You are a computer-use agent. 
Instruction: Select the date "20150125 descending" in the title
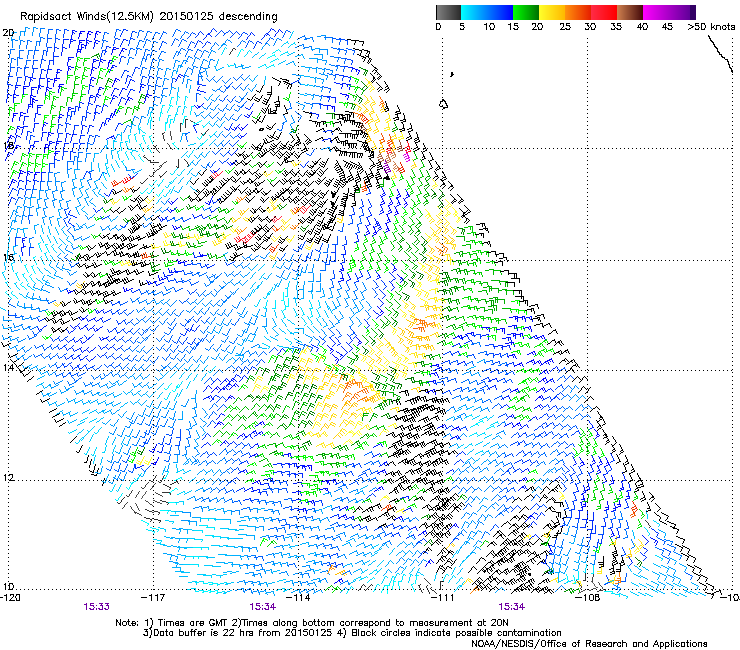(218, 16)
